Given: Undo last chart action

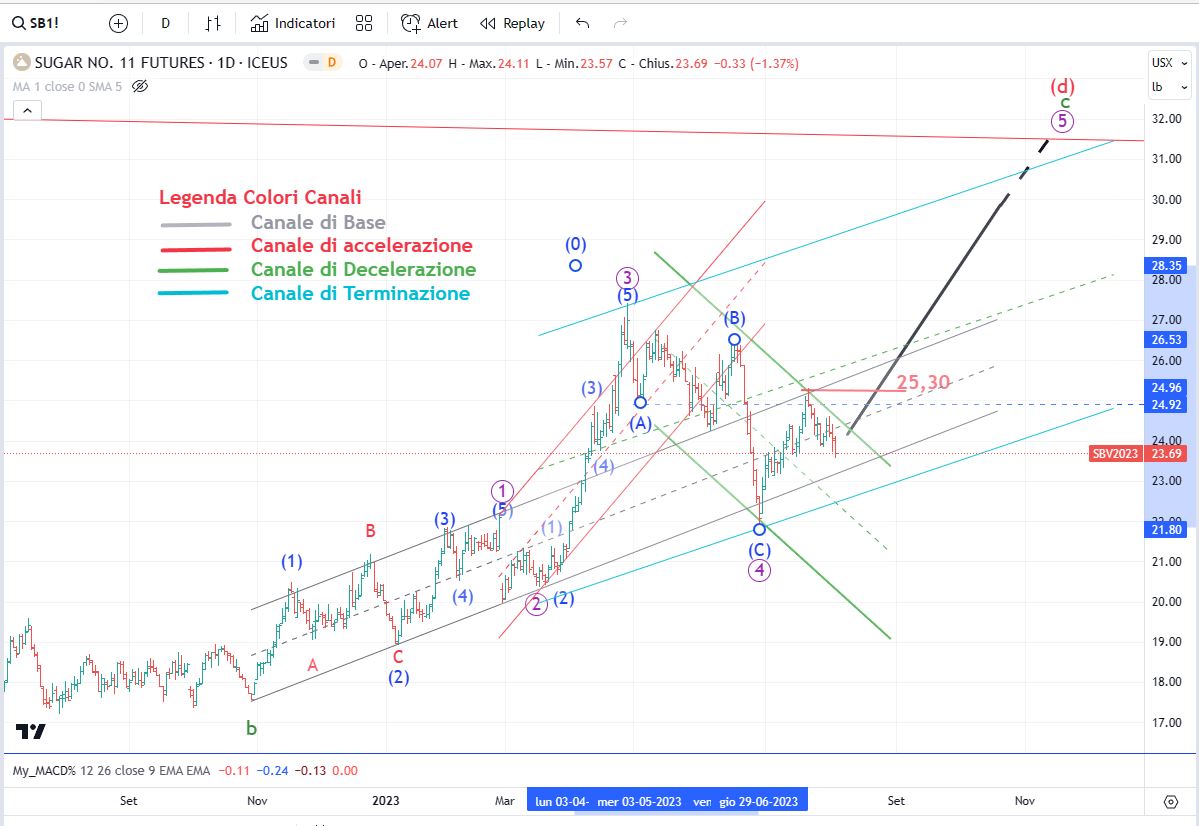Looking at the screenshot, I should [x=583, y=24].
